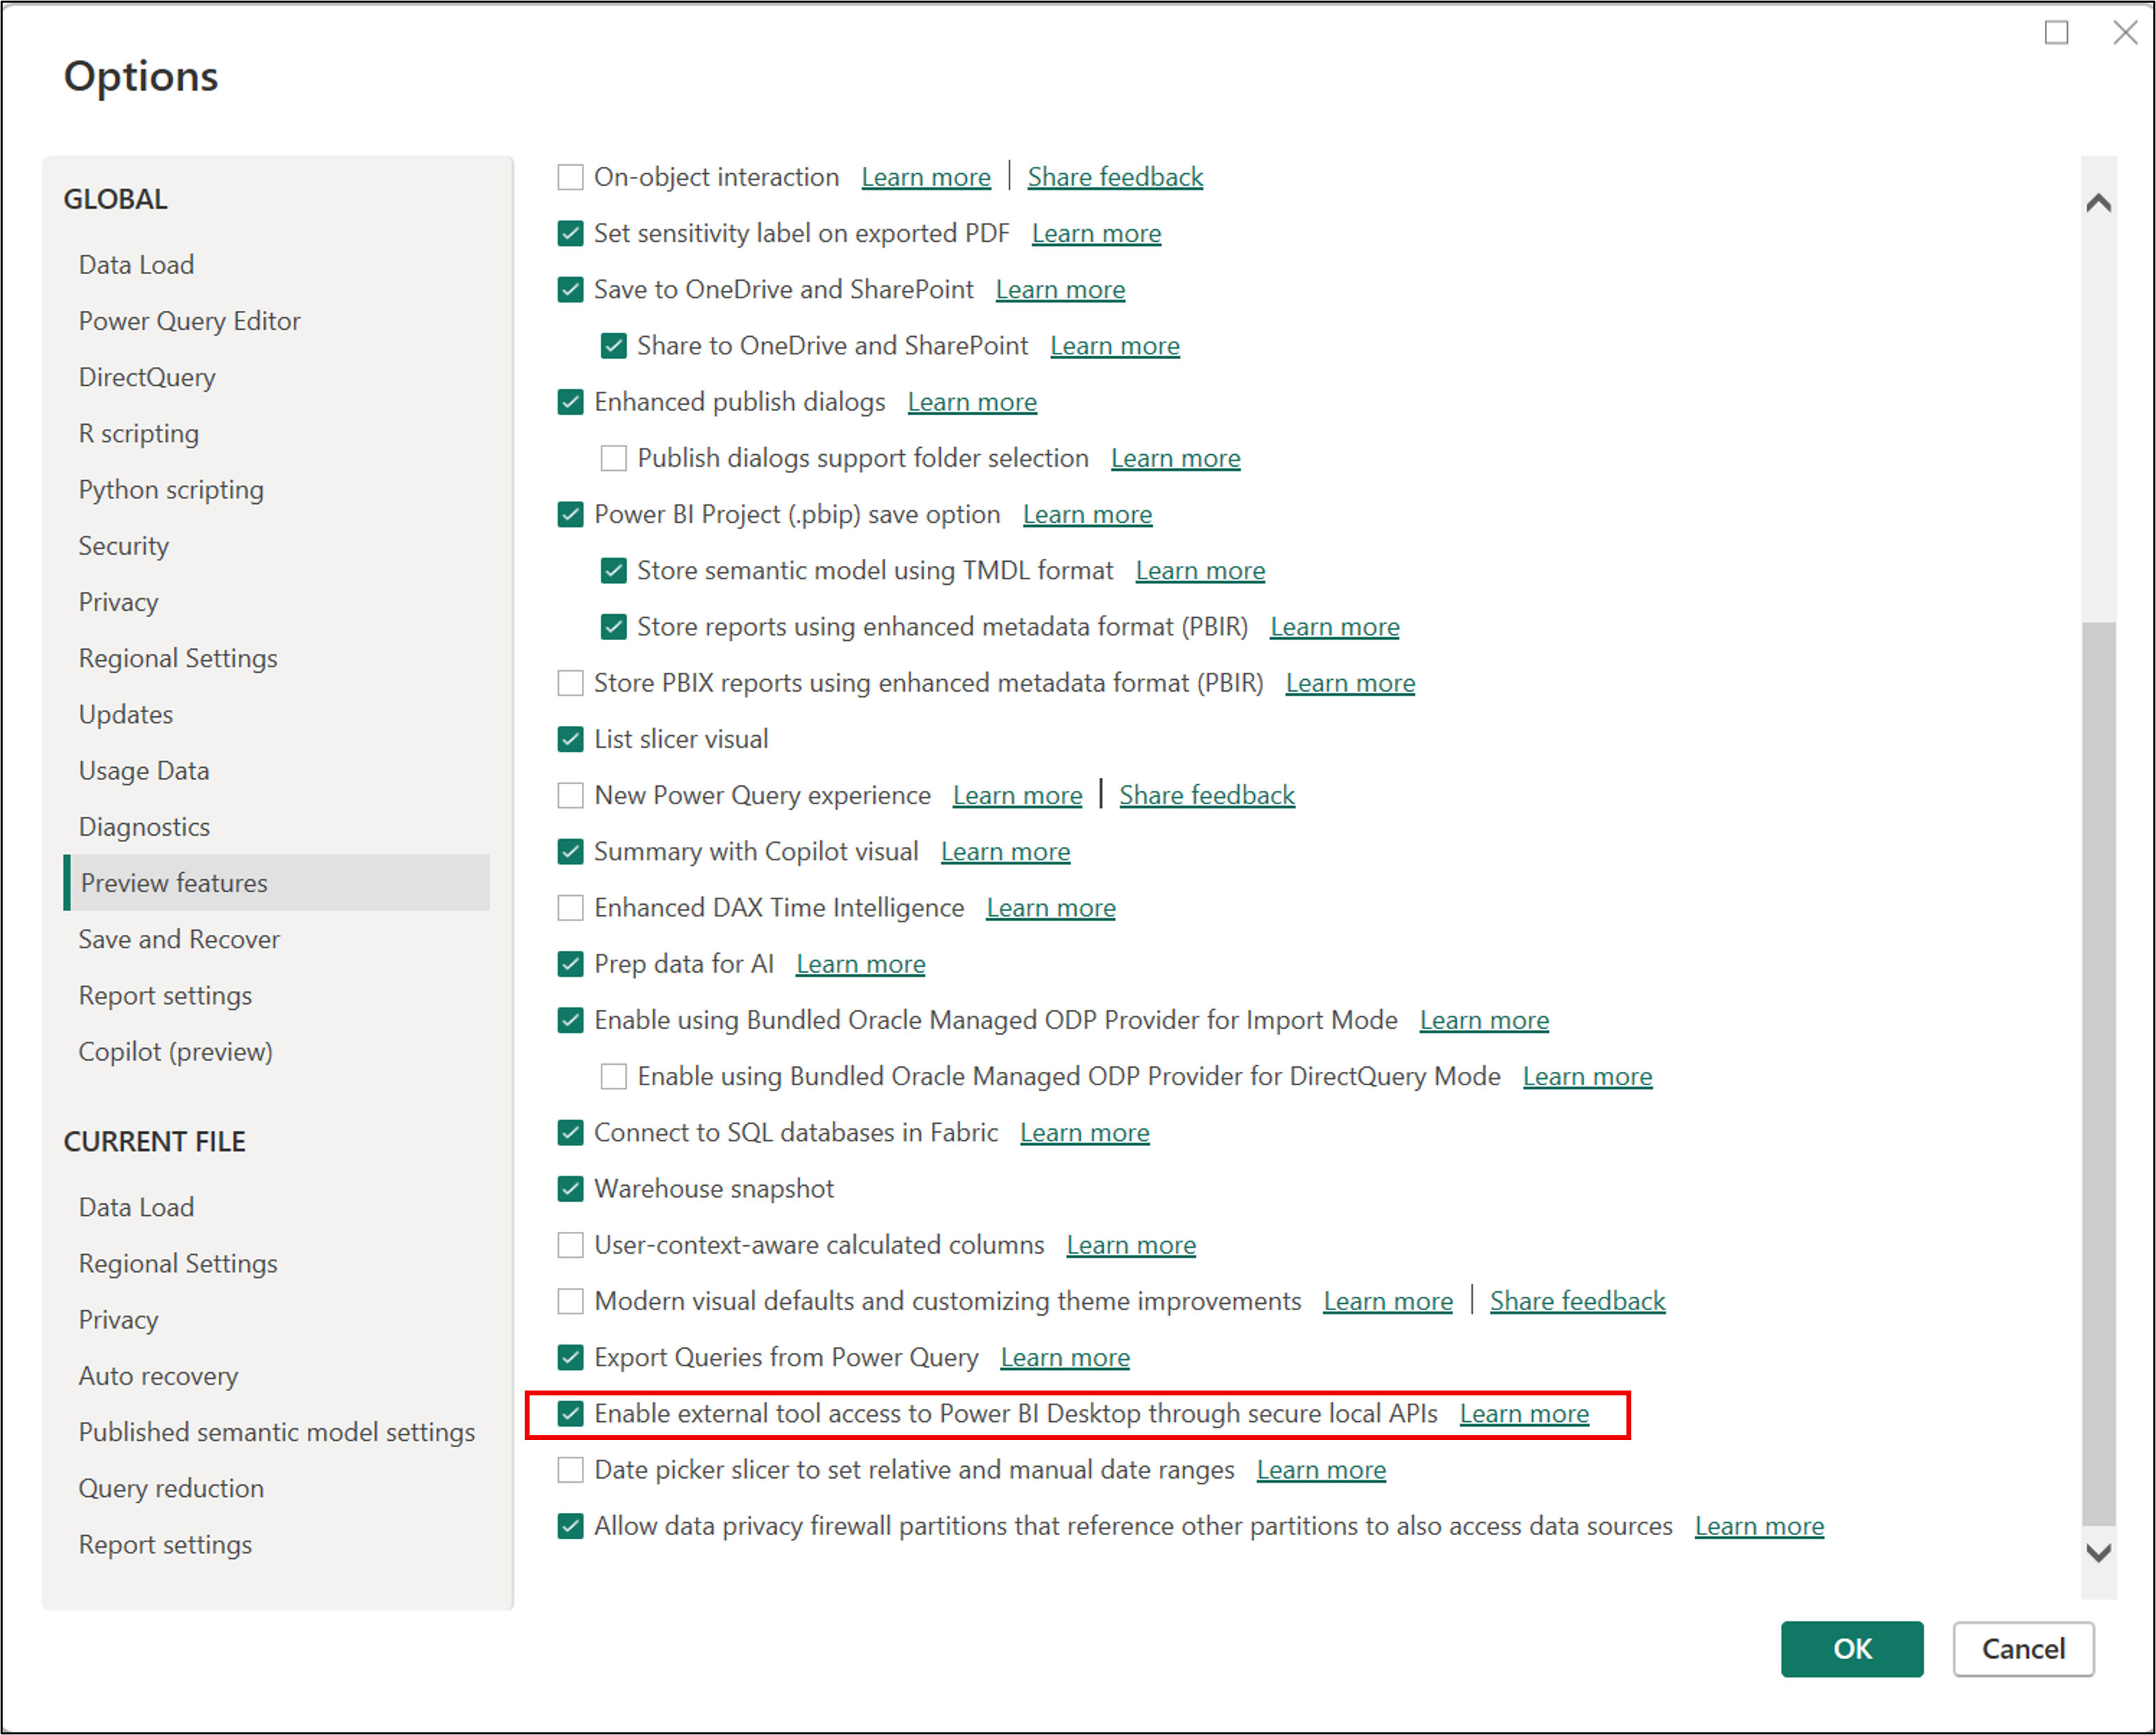Toggle Prep data for AI checkbox
Image resolution: width=2156 pixels, height=1735 pixels.
(x=570, y=963)
